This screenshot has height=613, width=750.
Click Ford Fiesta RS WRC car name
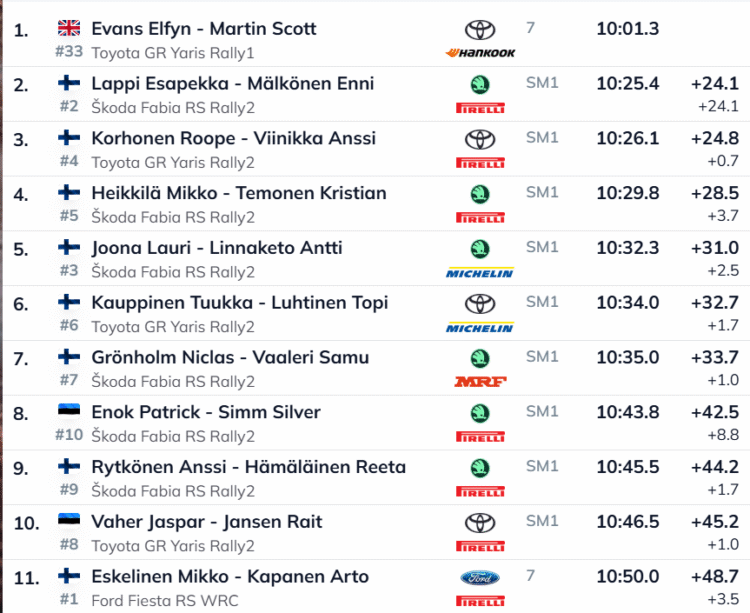coord(165,600)
